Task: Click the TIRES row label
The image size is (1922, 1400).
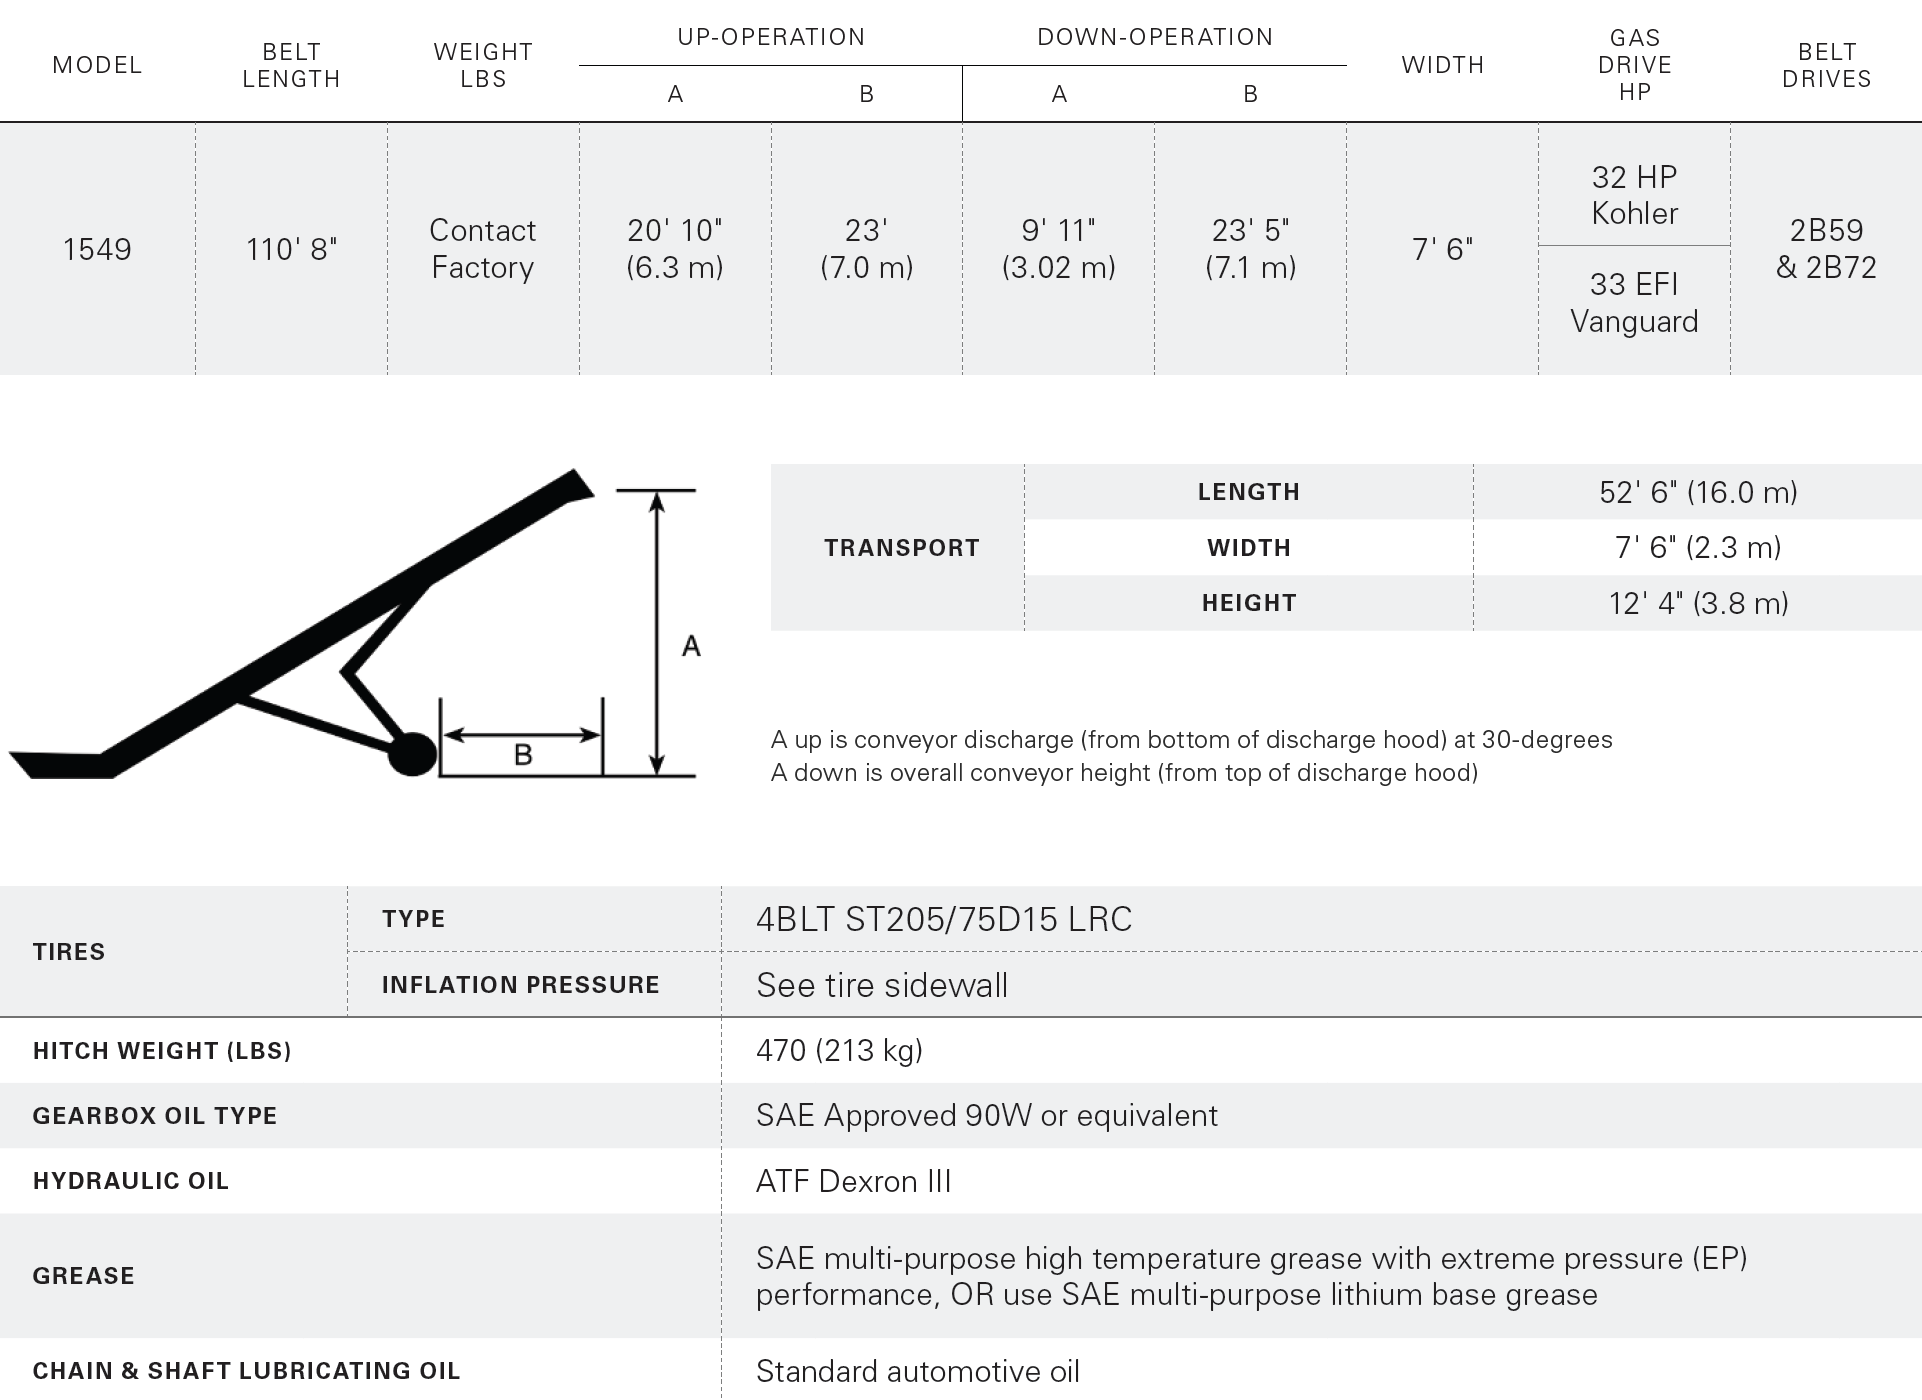Action: point(69,952)
